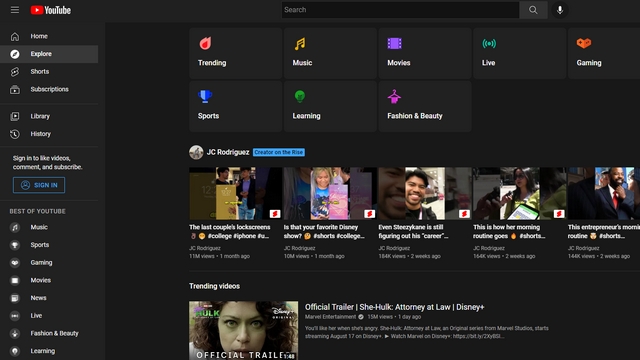Click Best of YouTube Live icon
The height and width of the screenshot is (360, 640).
tap(15, 316)
